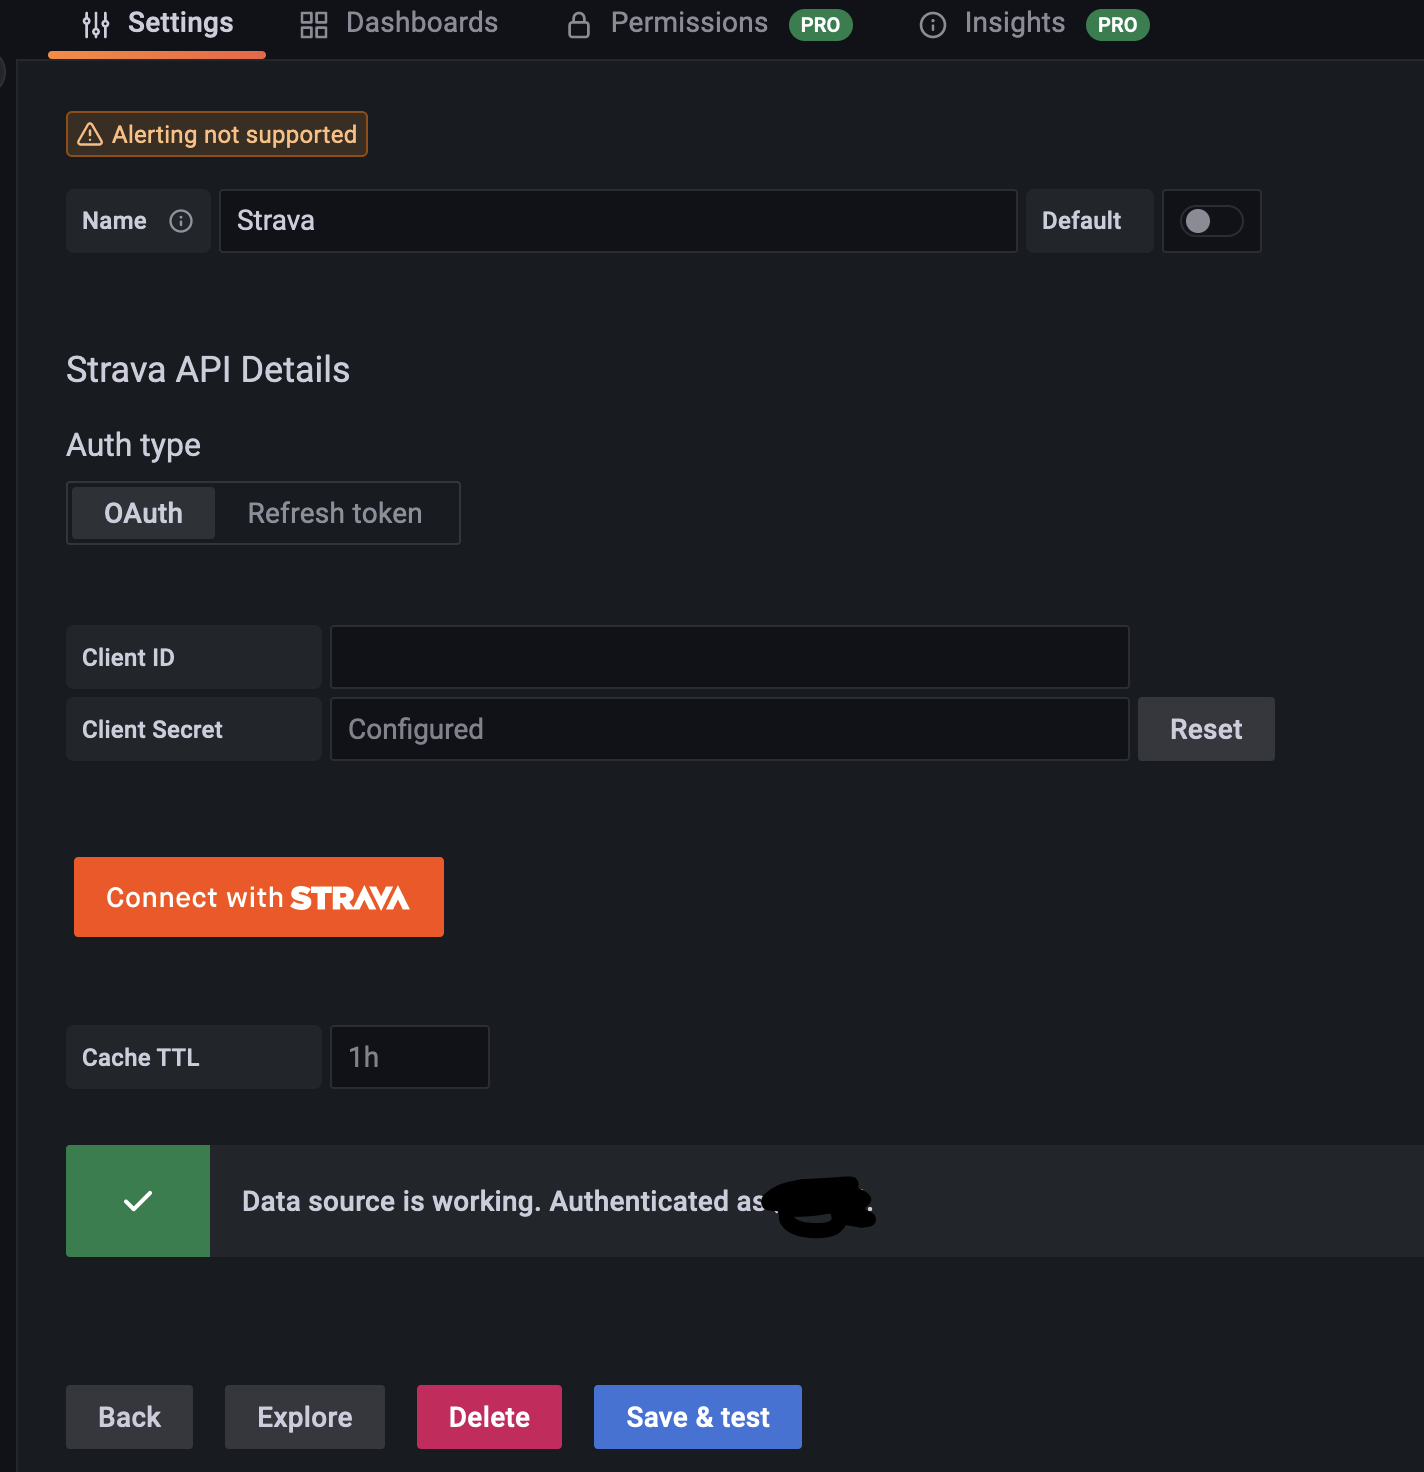Screen dimensions: 1424x1472
Task: Click the Permissions lock icon
Action: point(578,24)
